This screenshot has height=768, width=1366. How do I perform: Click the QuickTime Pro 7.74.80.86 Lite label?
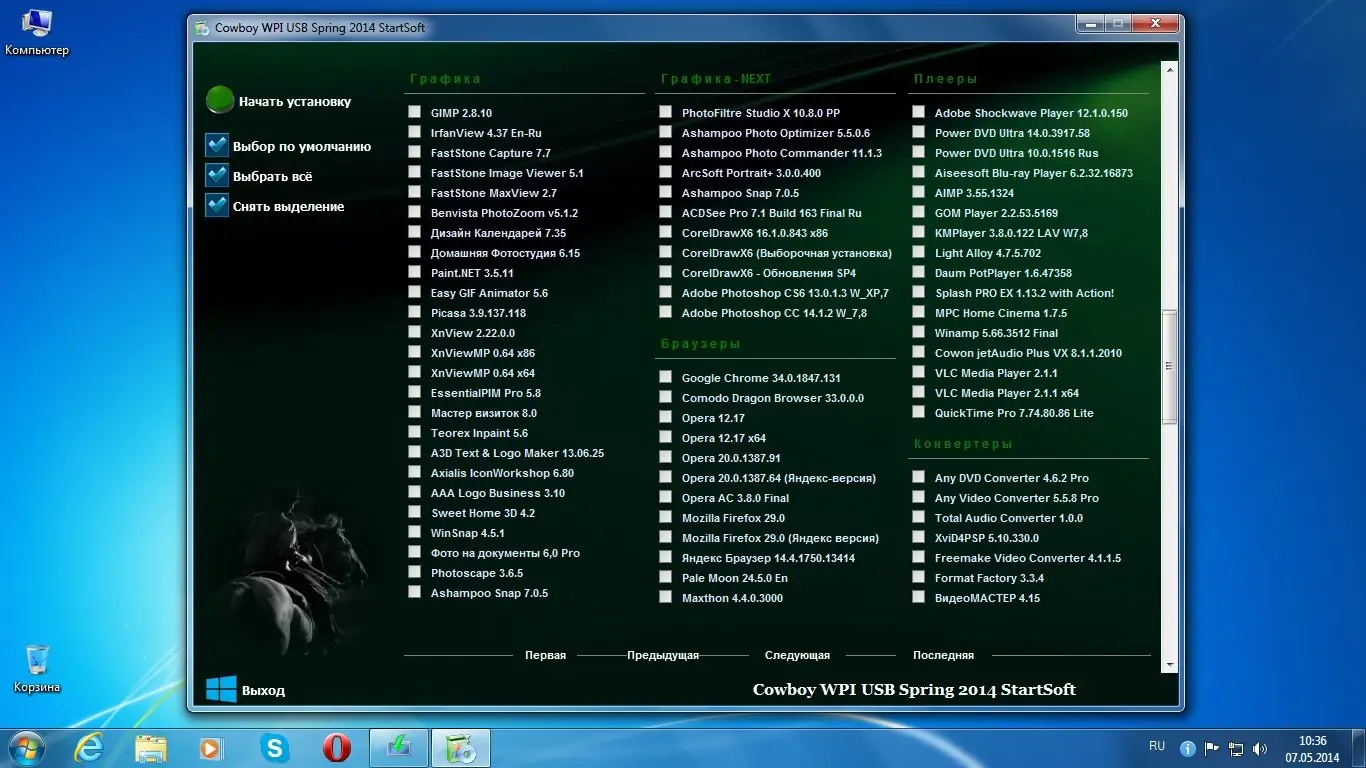click(x=1014, y=413)
